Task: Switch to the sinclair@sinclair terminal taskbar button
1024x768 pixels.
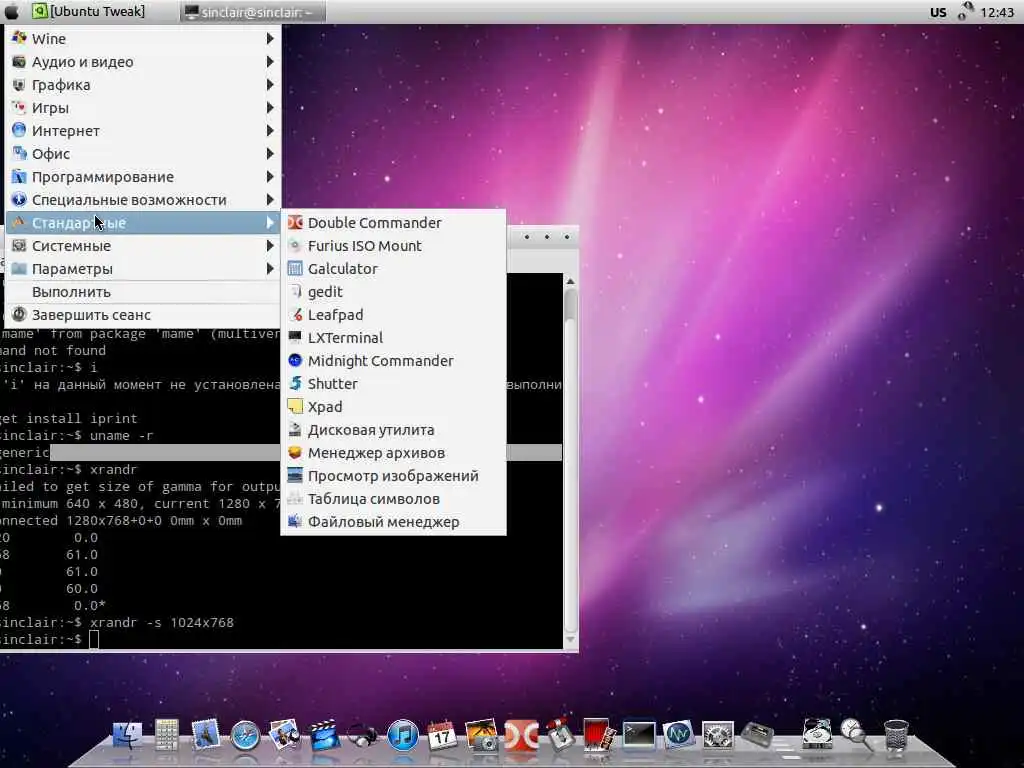Action: pyautogui.click(x=252, y=12)
